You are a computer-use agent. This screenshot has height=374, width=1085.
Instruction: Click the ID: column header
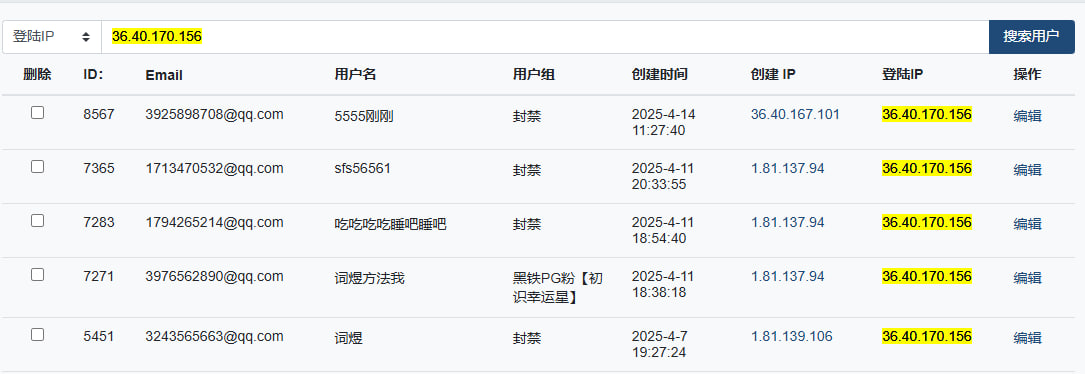93,75
